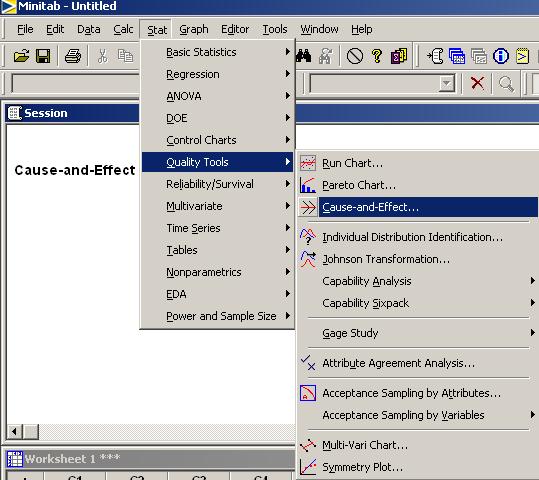
Task: Click the Pareto Chart bar icon
Action: tap(308, 185)
